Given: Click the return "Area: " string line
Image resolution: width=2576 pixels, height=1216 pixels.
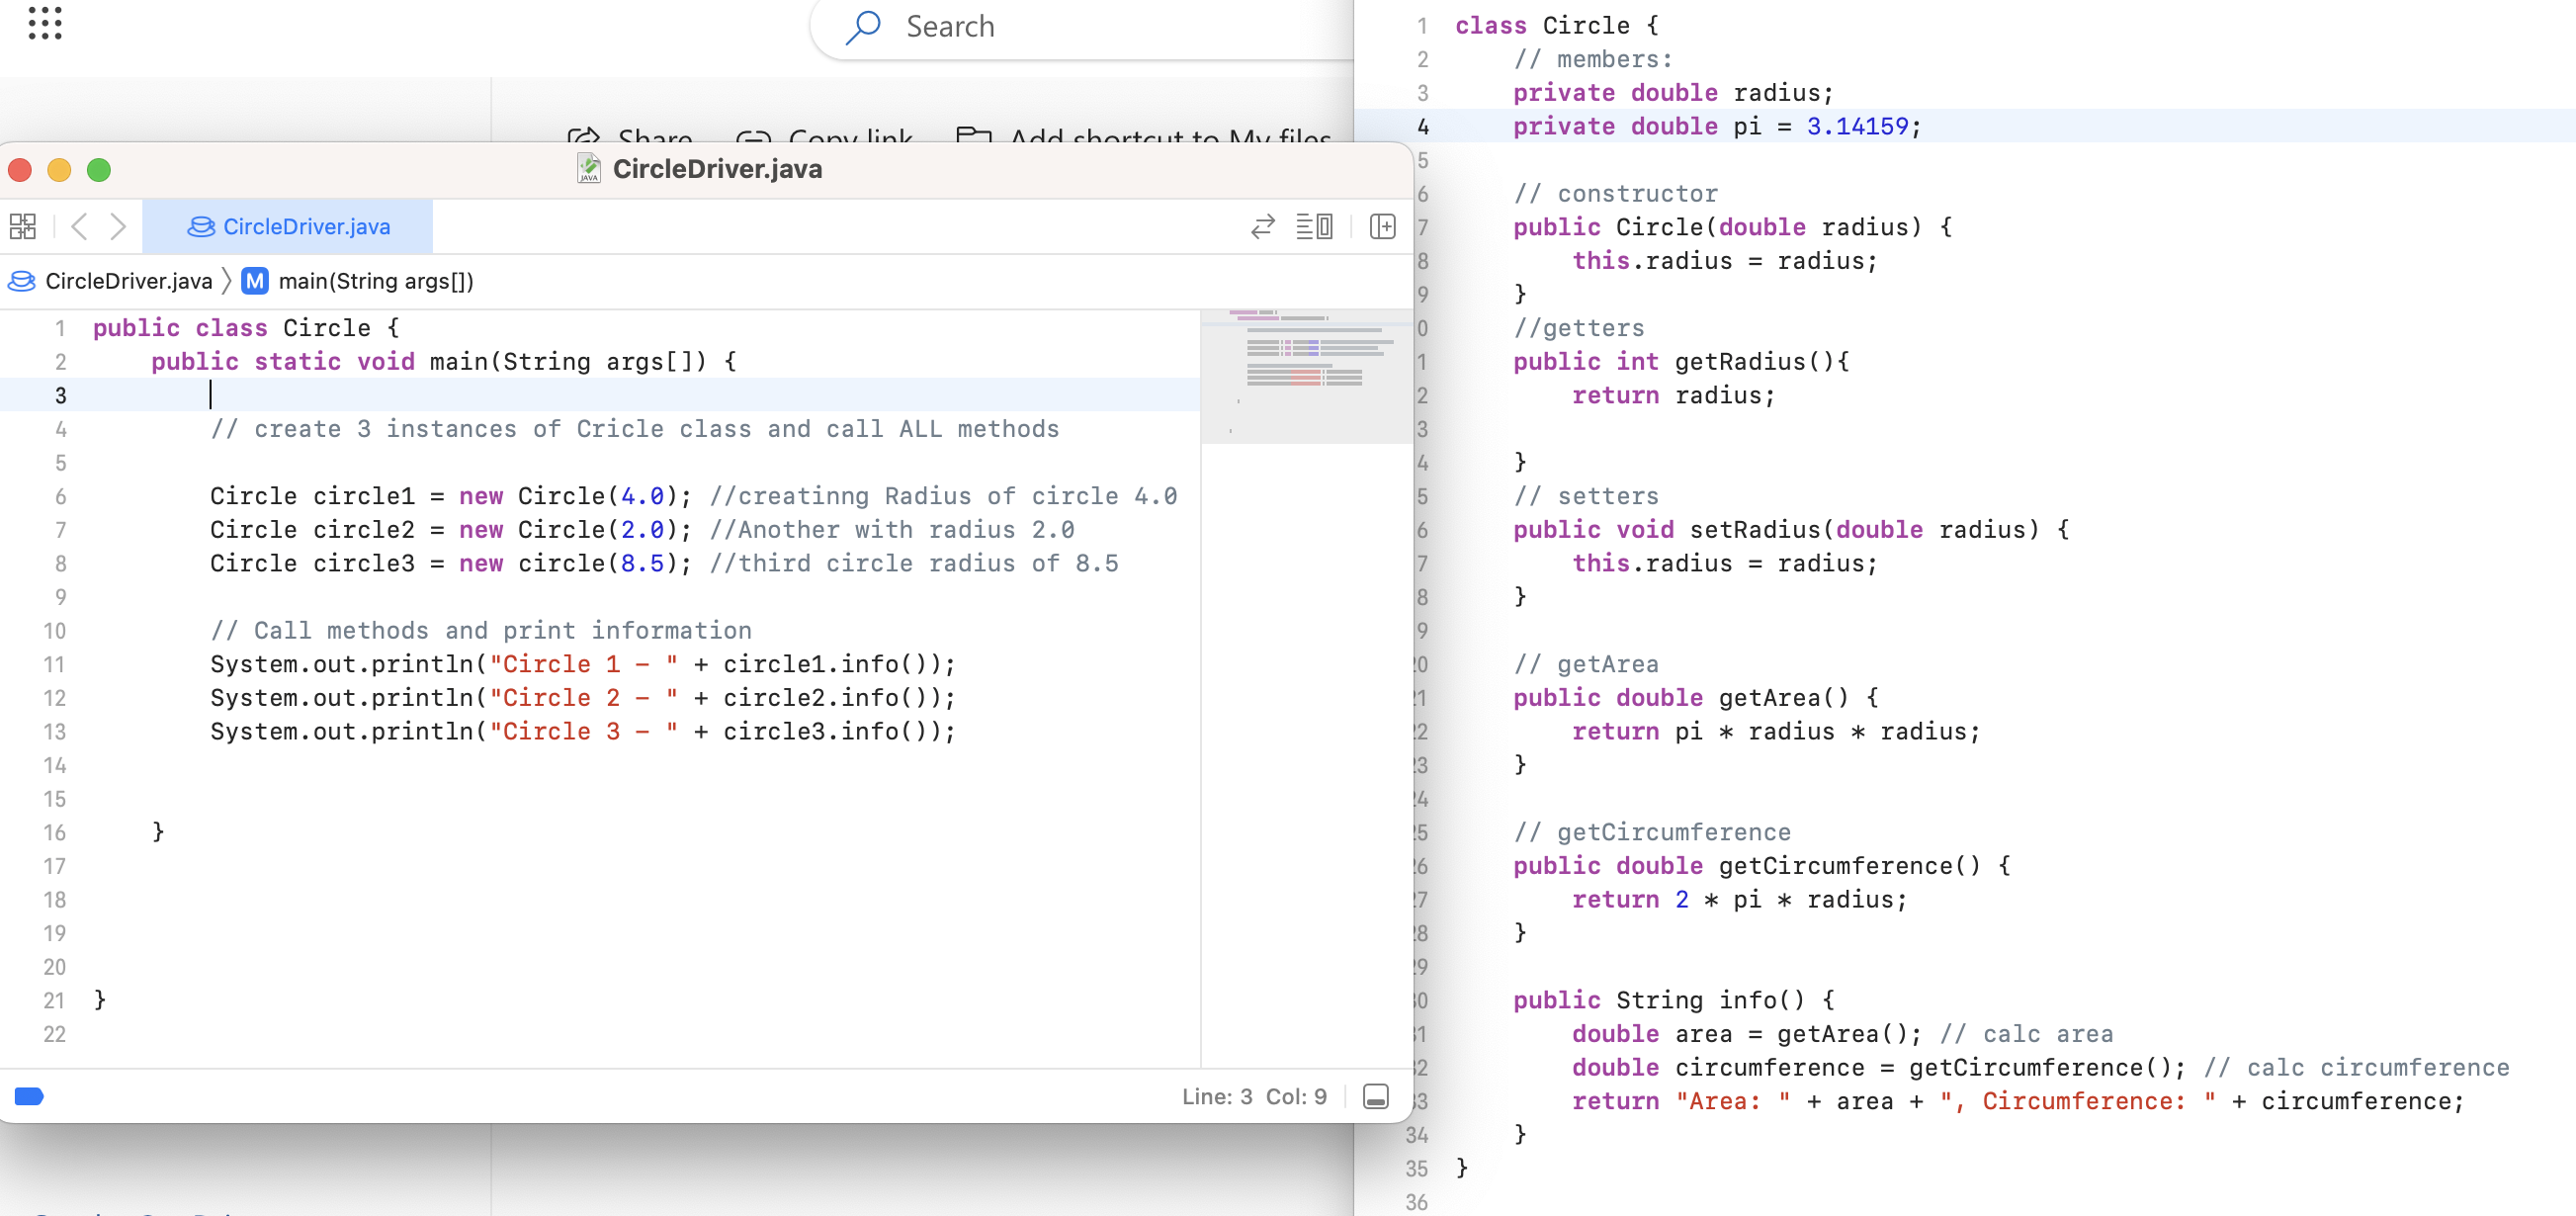Looking at the screenshot, I should pyautogui.click(x=2018, y=1102).
